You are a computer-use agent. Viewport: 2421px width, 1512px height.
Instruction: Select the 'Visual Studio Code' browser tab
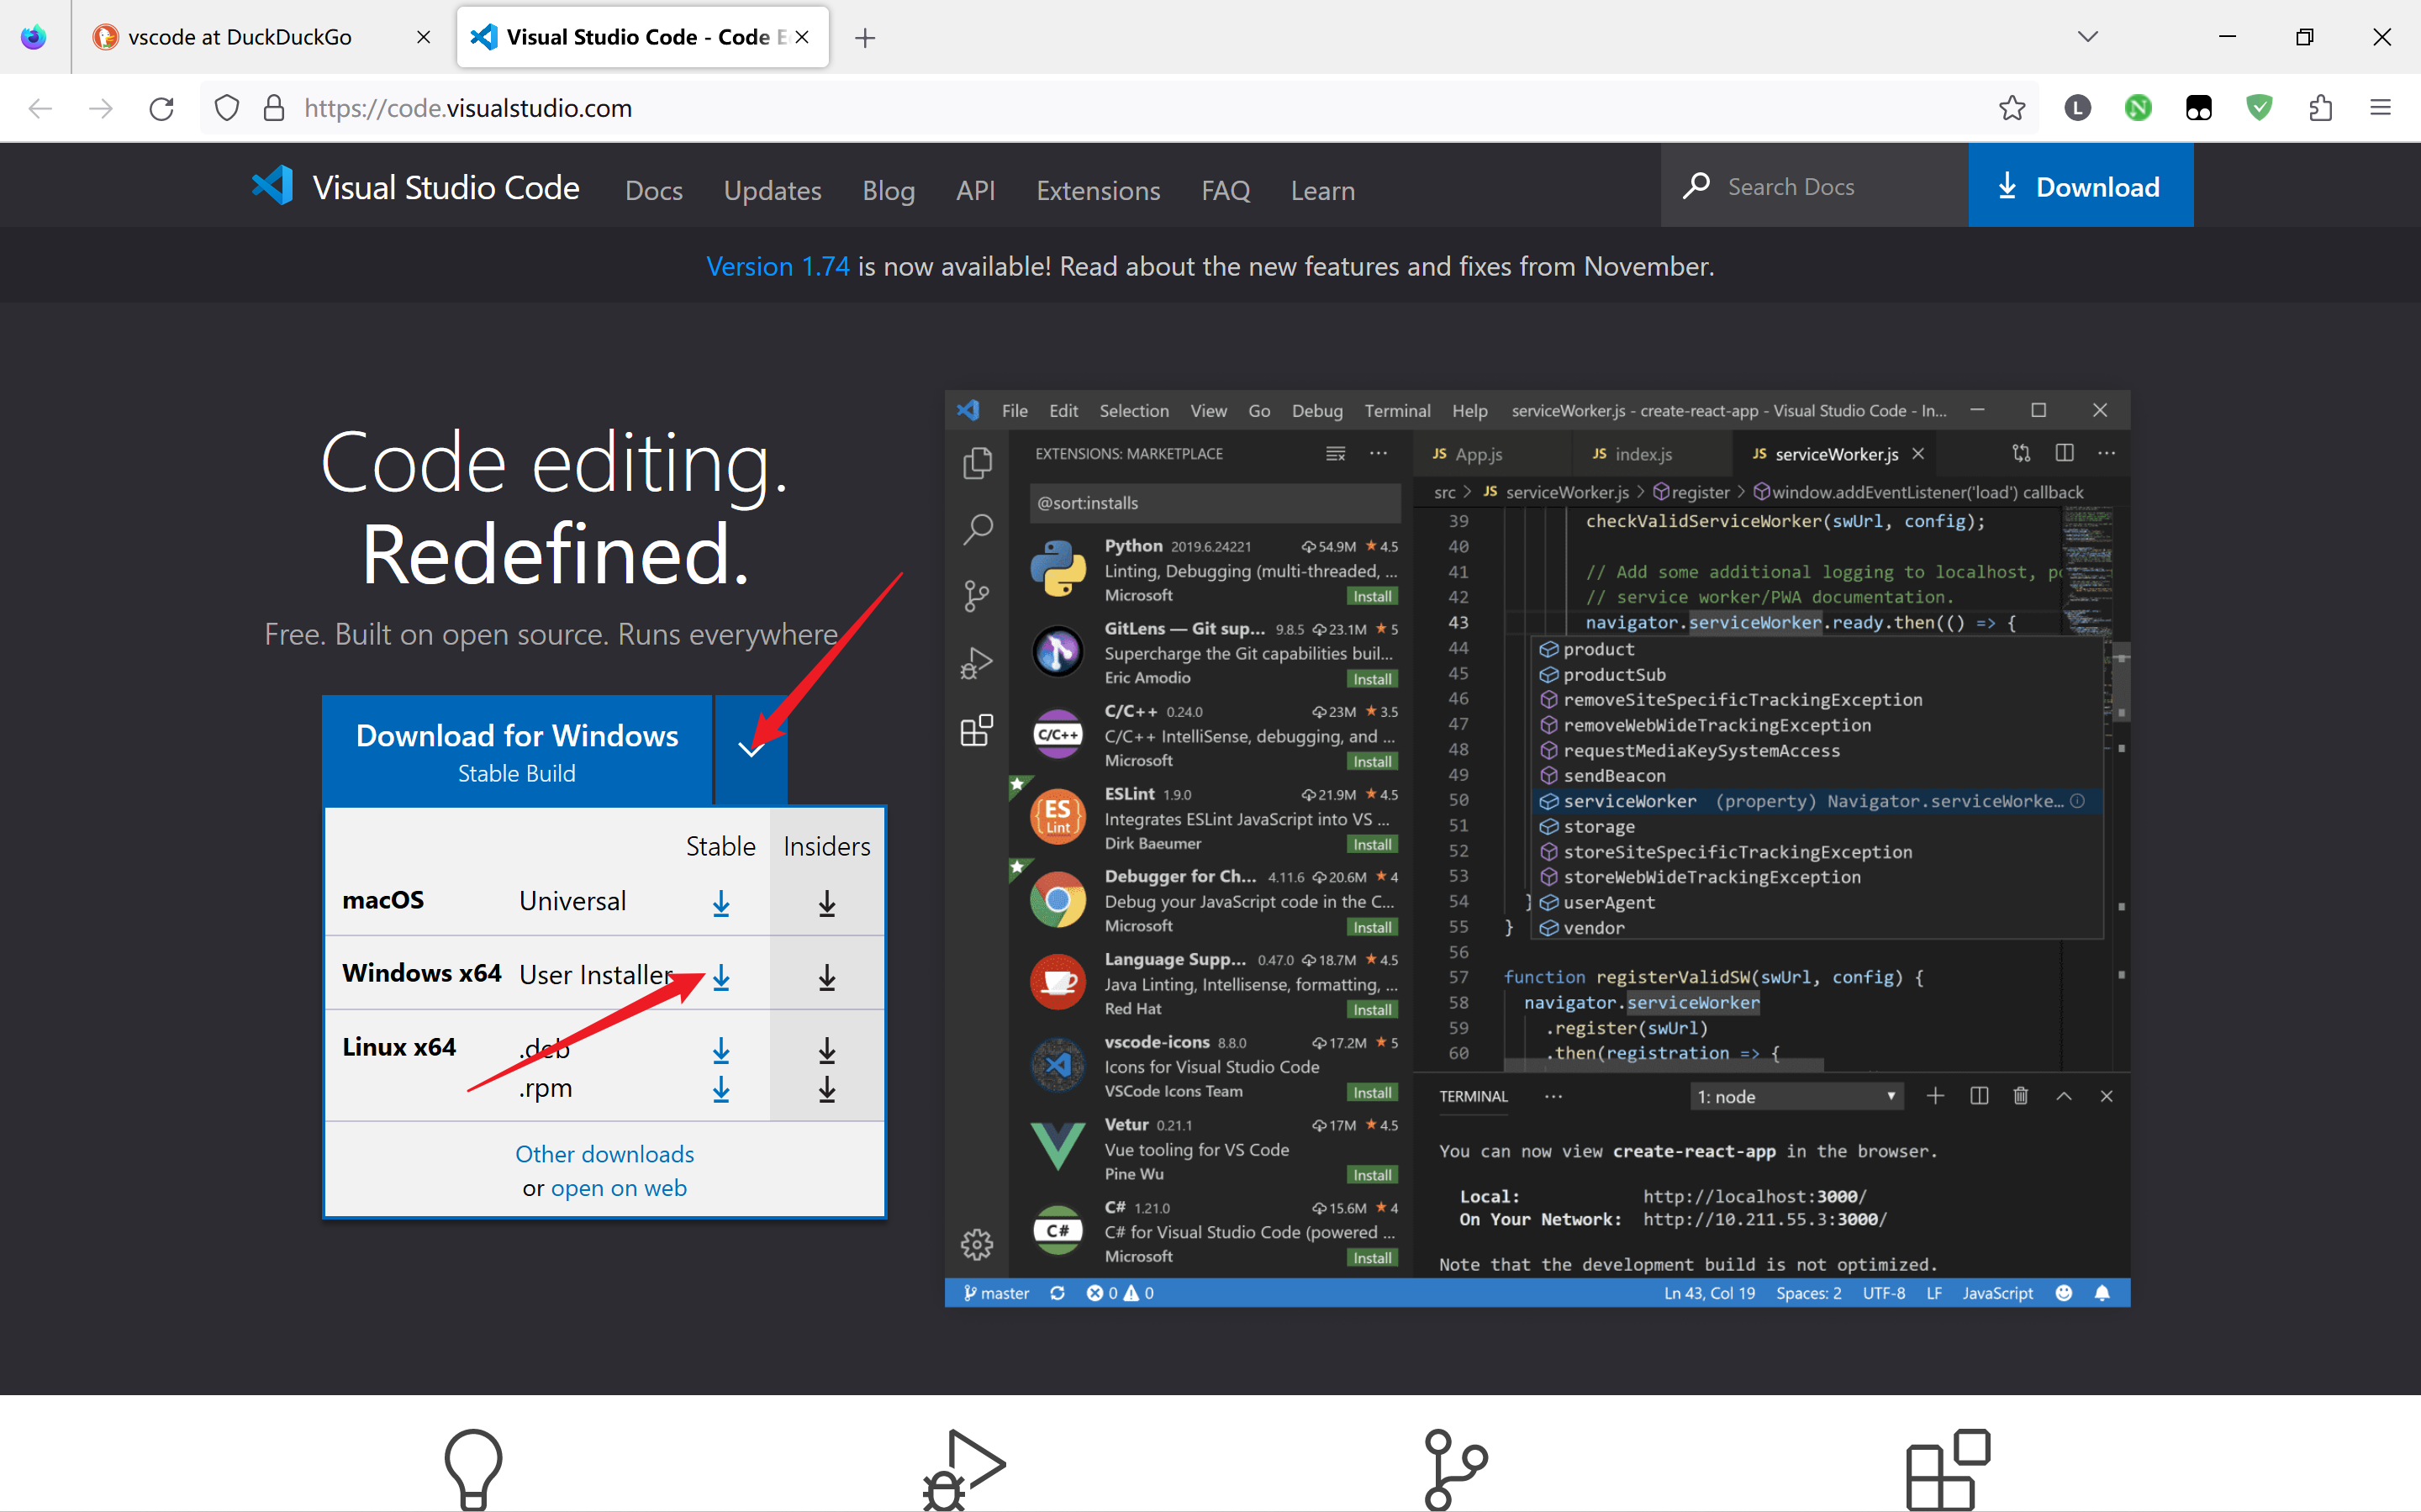[x=643, y=37]
